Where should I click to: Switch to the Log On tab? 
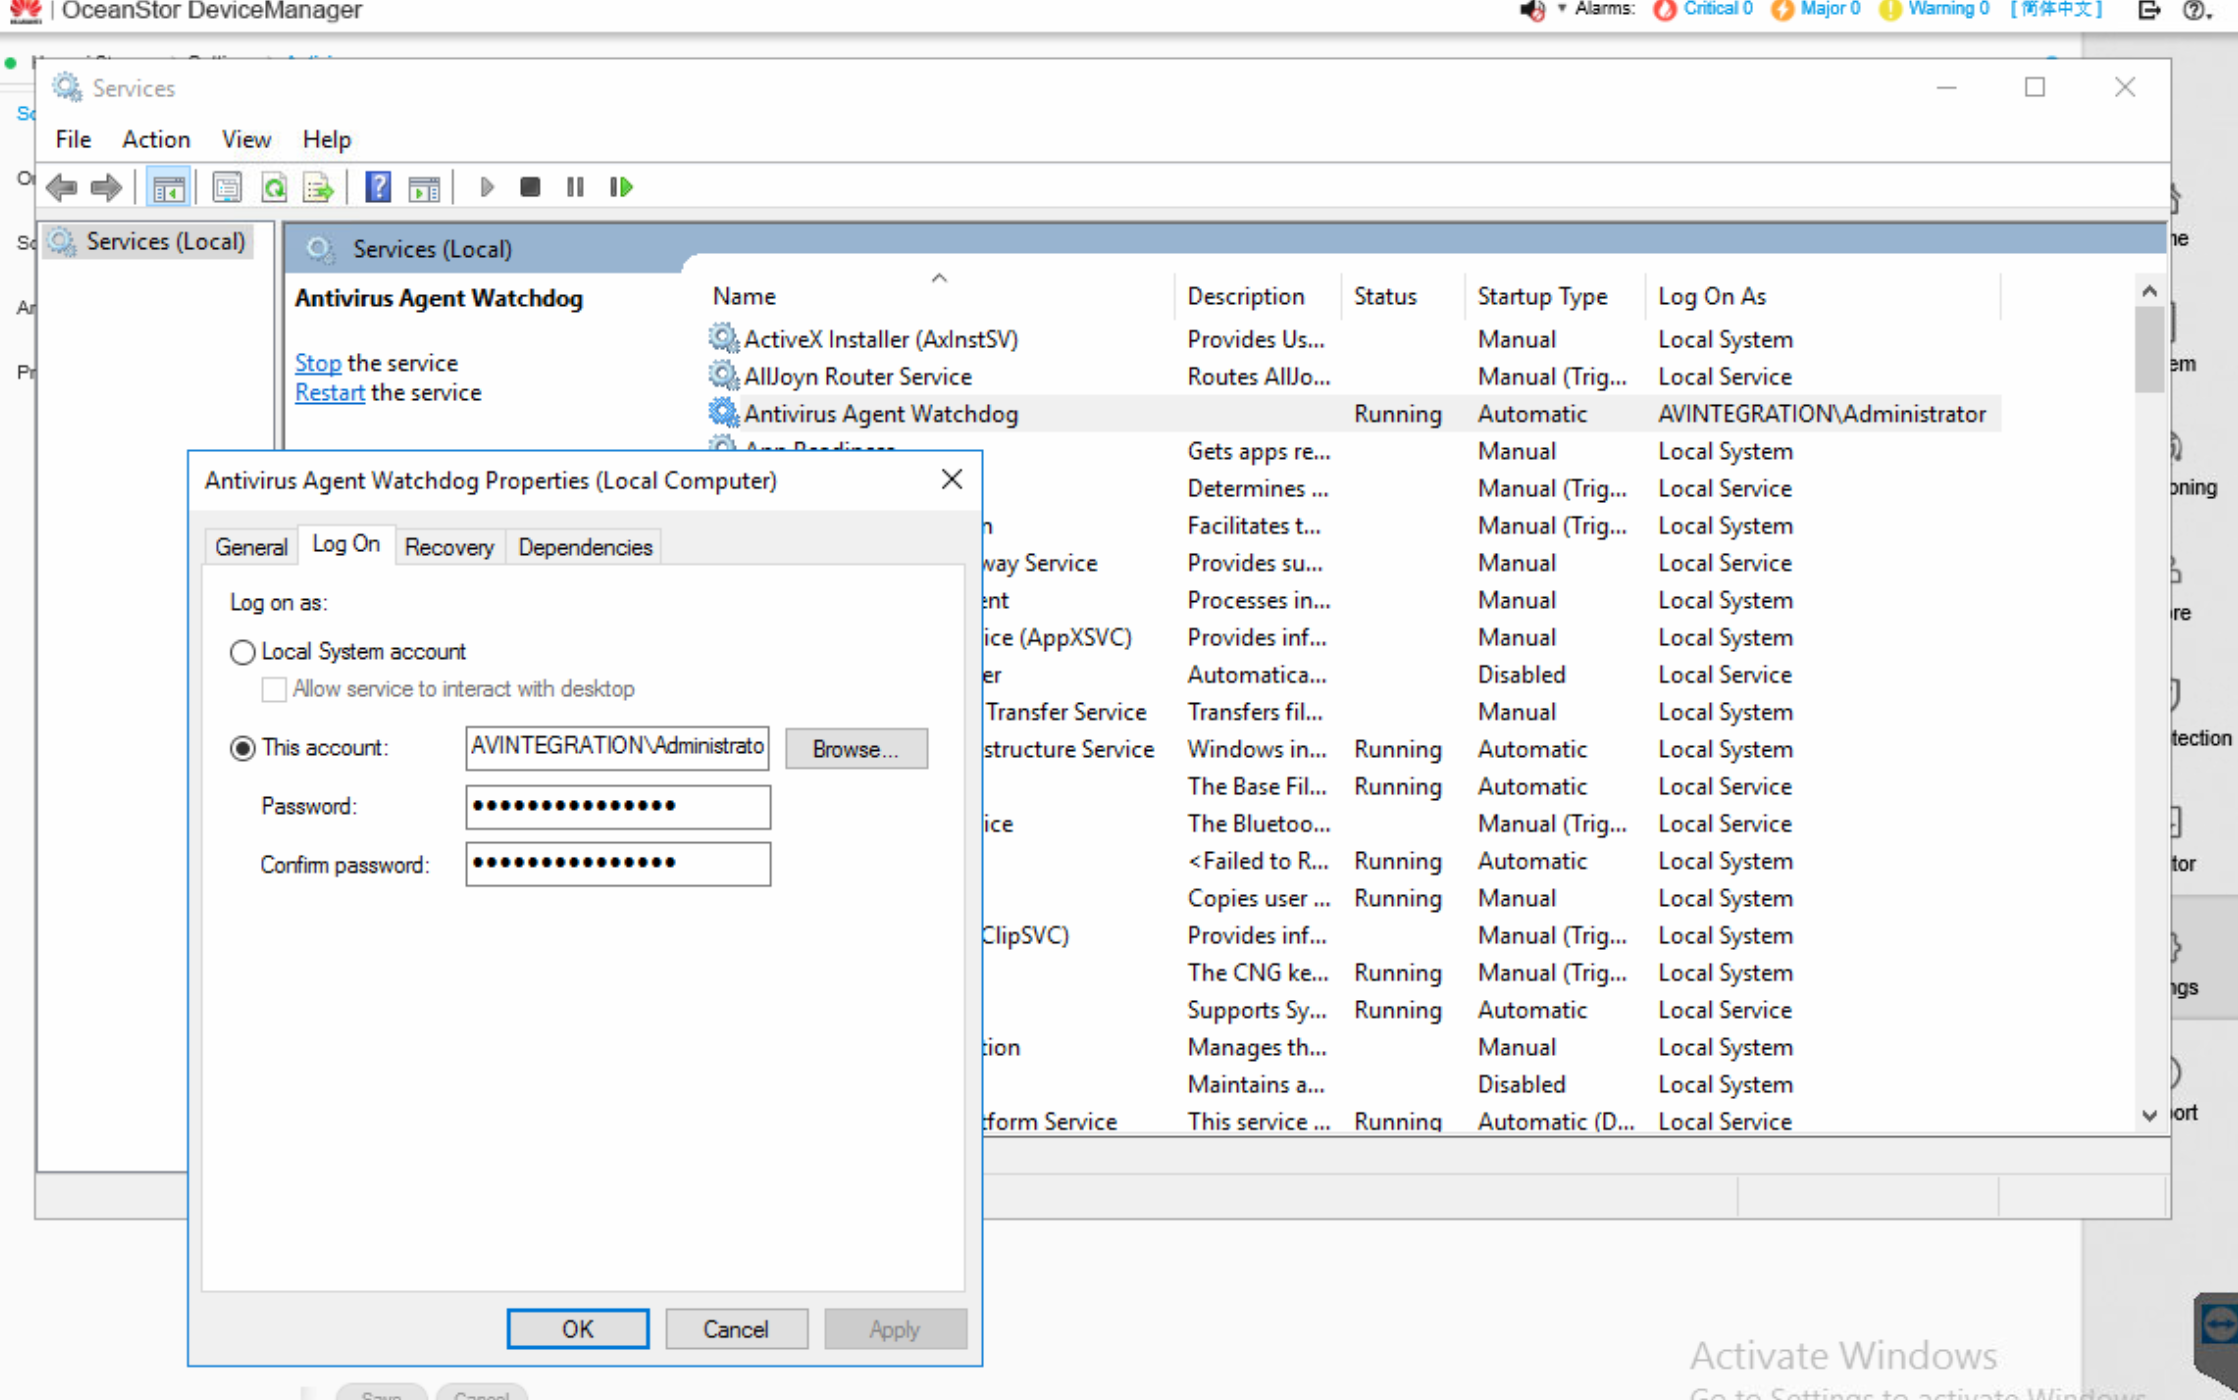(346, 544)
